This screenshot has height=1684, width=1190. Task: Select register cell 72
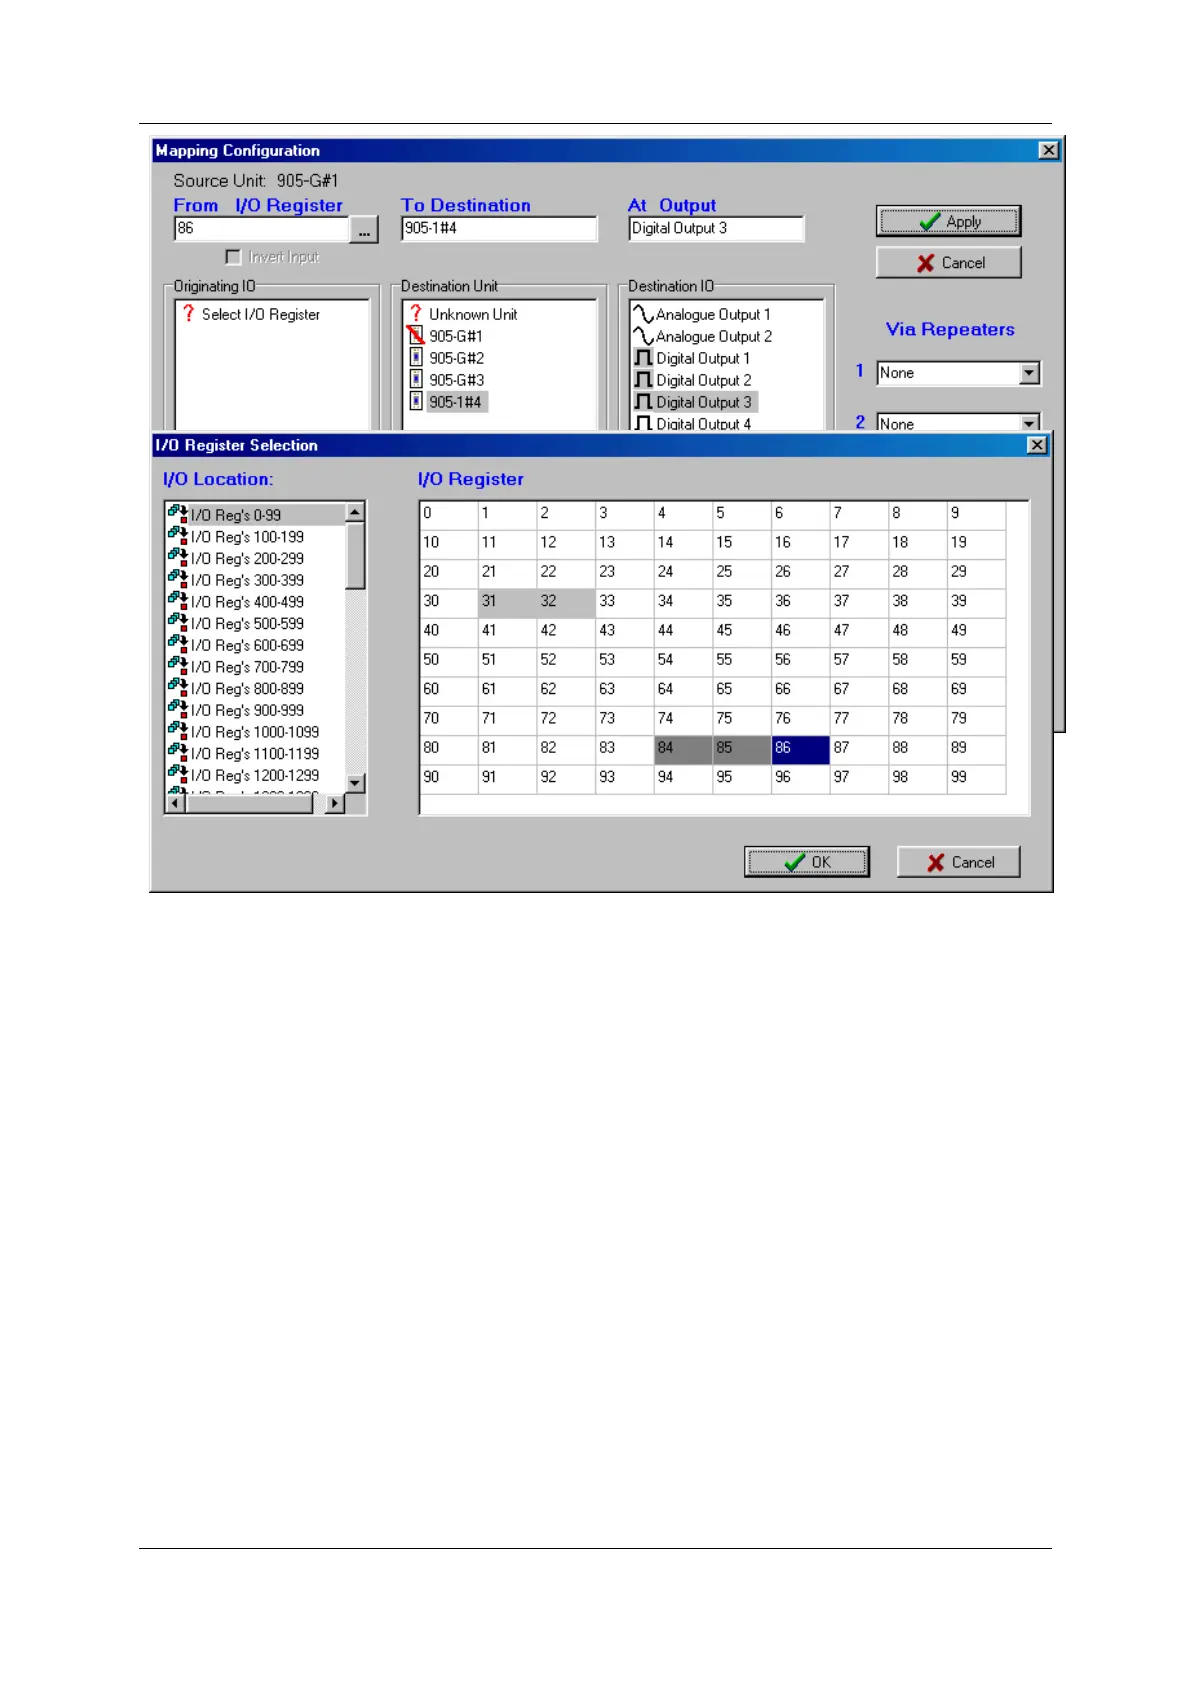(566, 719)
